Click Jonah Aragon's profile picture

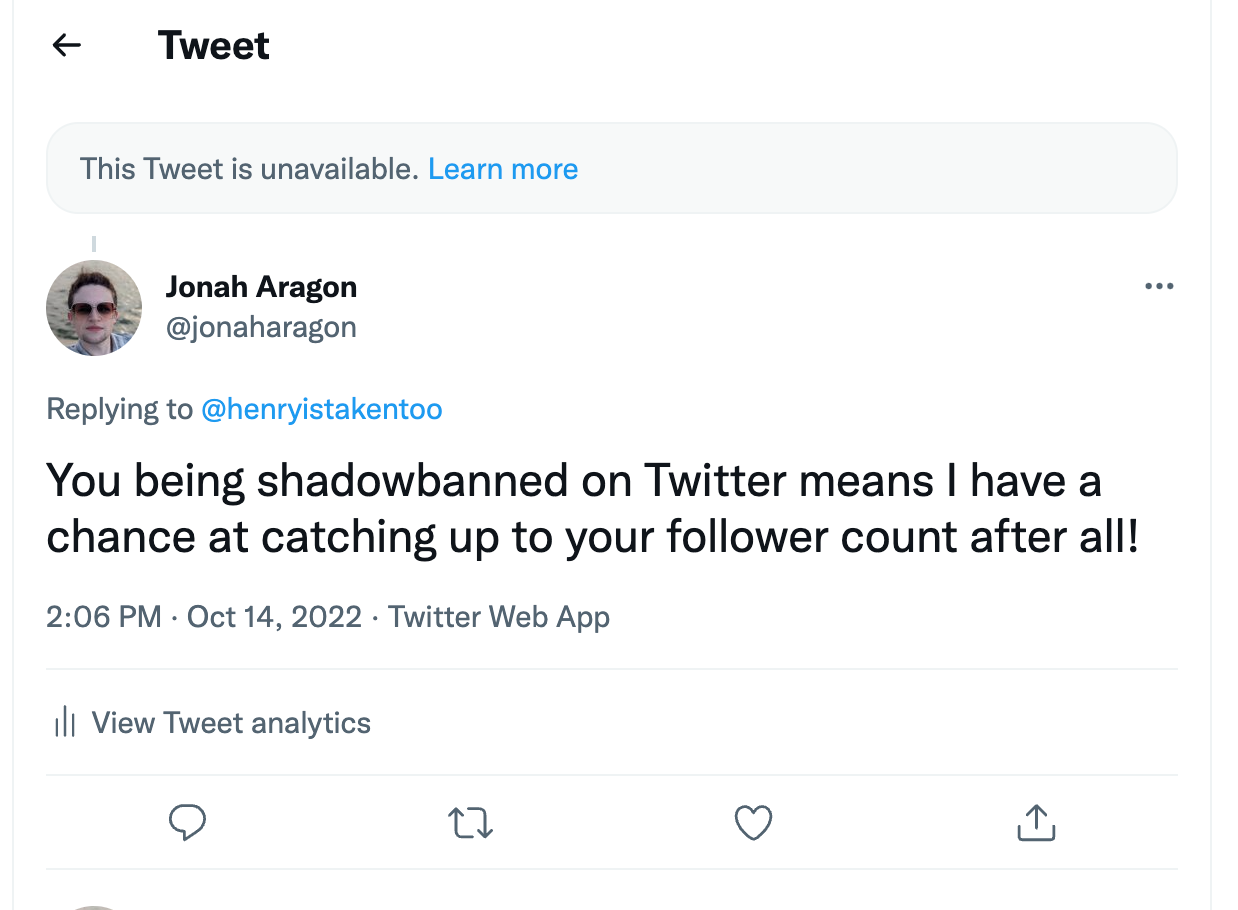coord(94,308)
